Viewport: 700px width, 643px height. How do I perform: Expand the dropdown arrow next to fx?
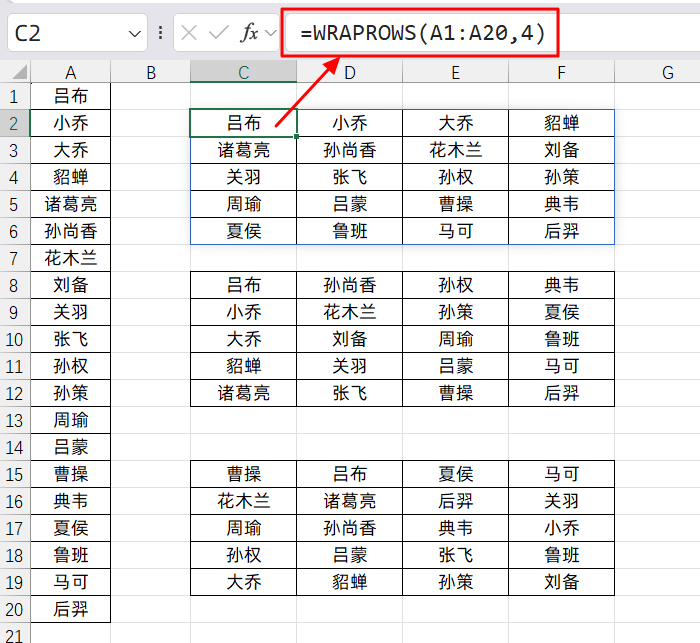tap(271, 33)
